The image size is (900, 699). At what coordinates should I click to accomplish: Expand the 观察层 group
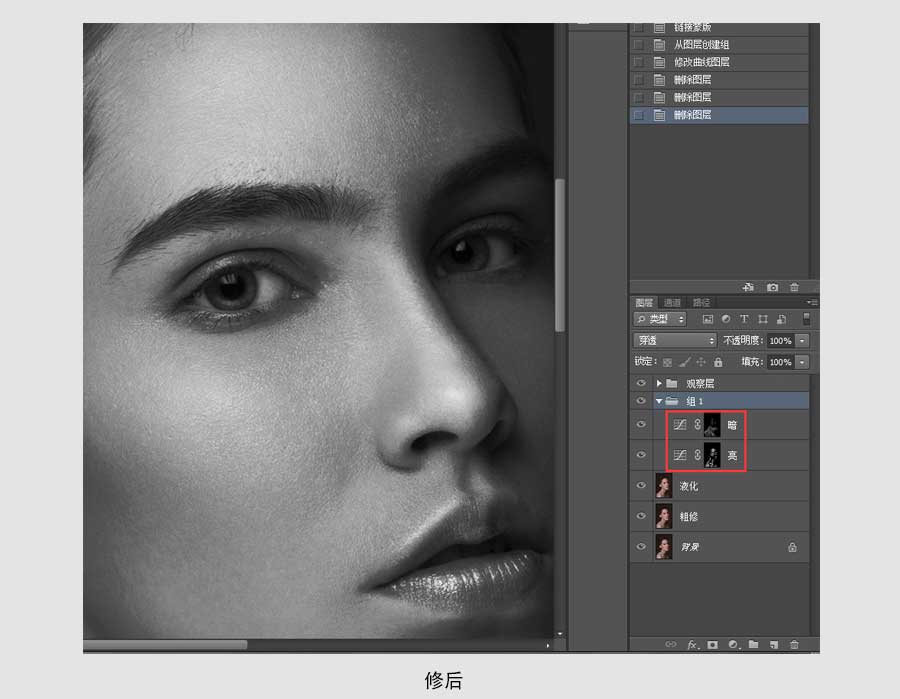click(659, 383)
